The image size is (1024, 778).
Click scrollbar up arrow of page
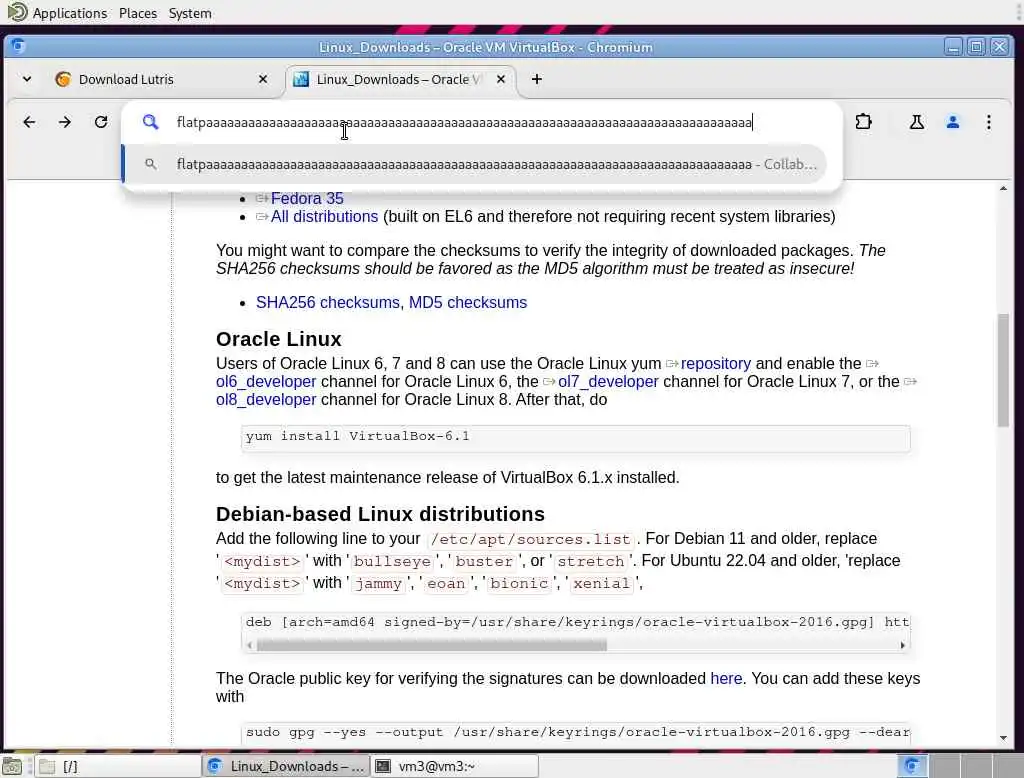1003,189
